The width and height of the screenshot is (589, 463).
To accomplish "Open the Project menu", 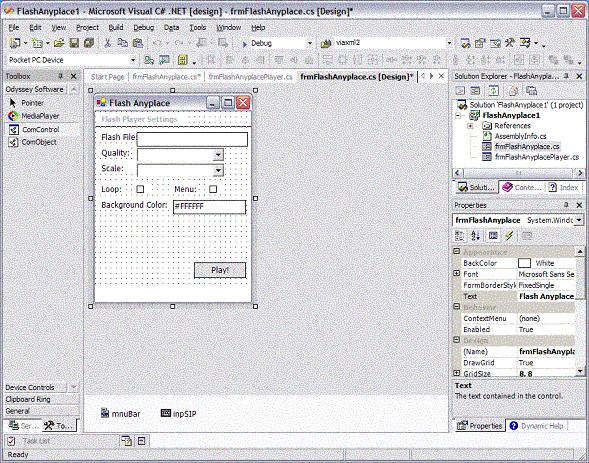I will click(x=88, y=28).
